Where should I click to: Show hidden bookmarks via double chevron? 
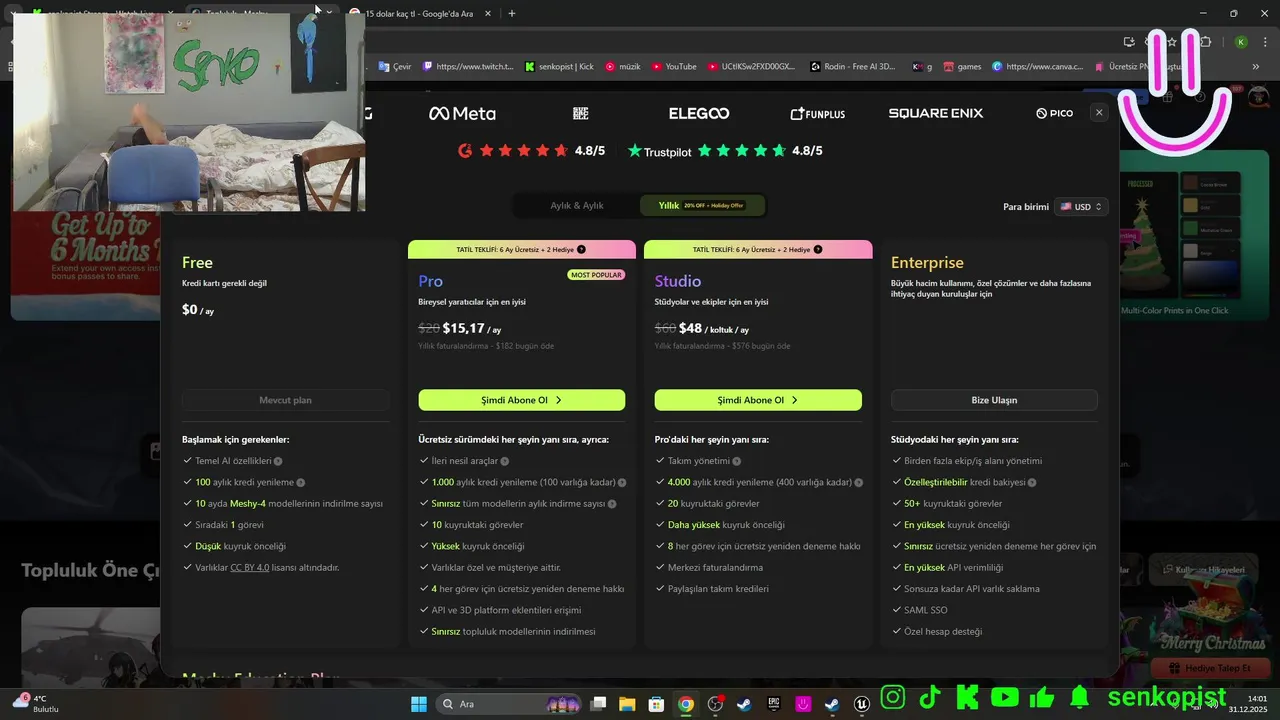point(1256,67)
